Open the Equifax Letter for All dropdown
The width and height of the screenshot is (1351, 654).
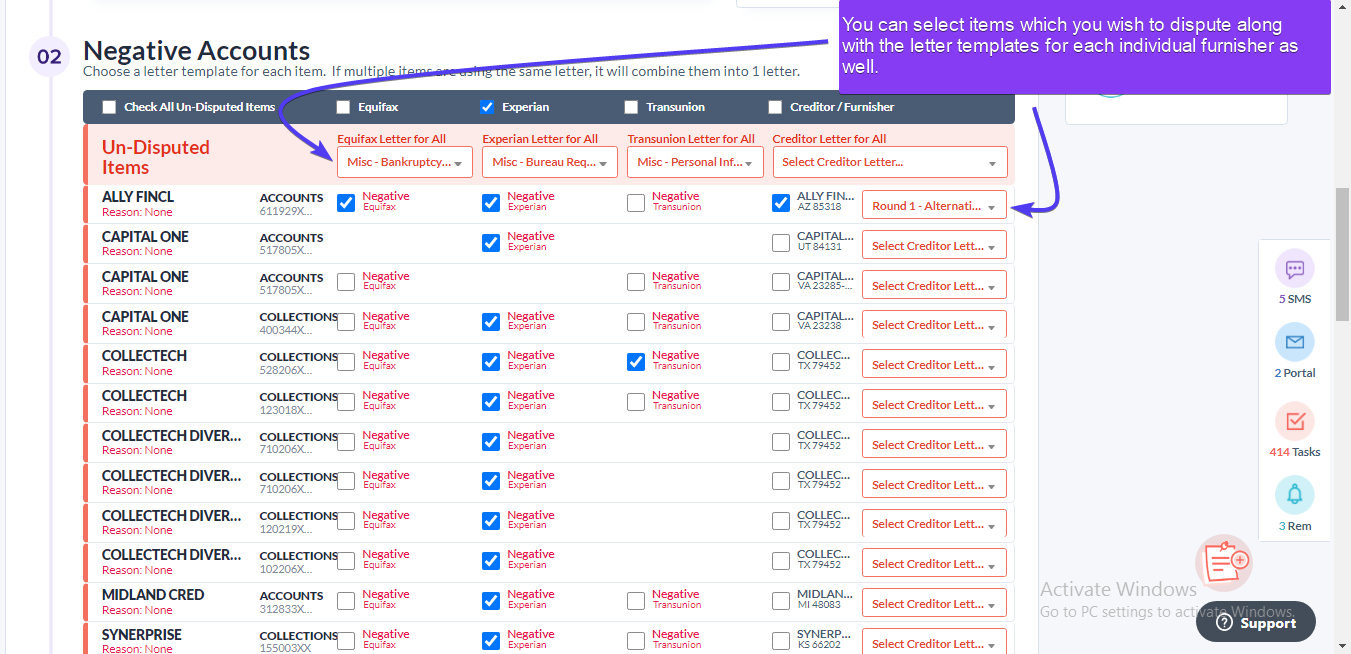coord(404,161)
